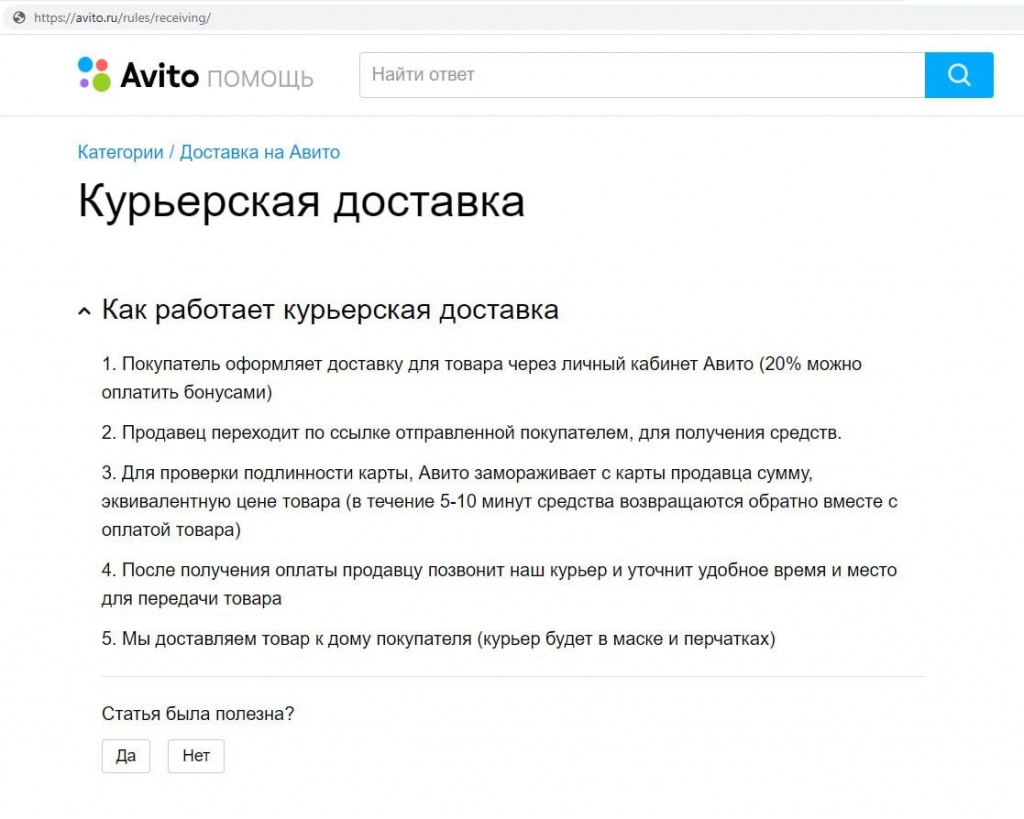Open the "Доставка на Авито" breadcrumb link
1024x819 pixels.
click(x=259, y=152)
